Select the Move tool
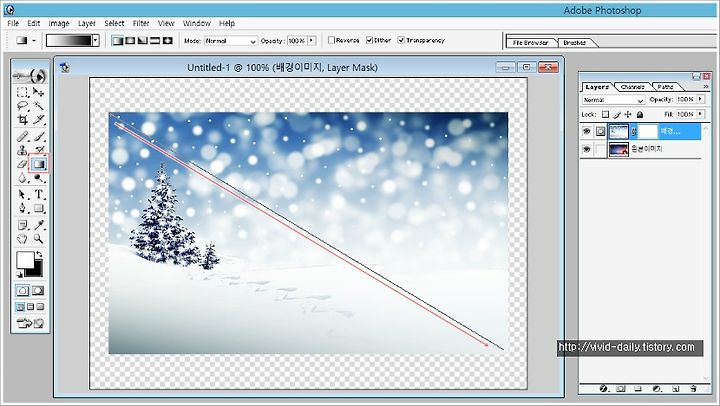720x406 pixels. 39,92
